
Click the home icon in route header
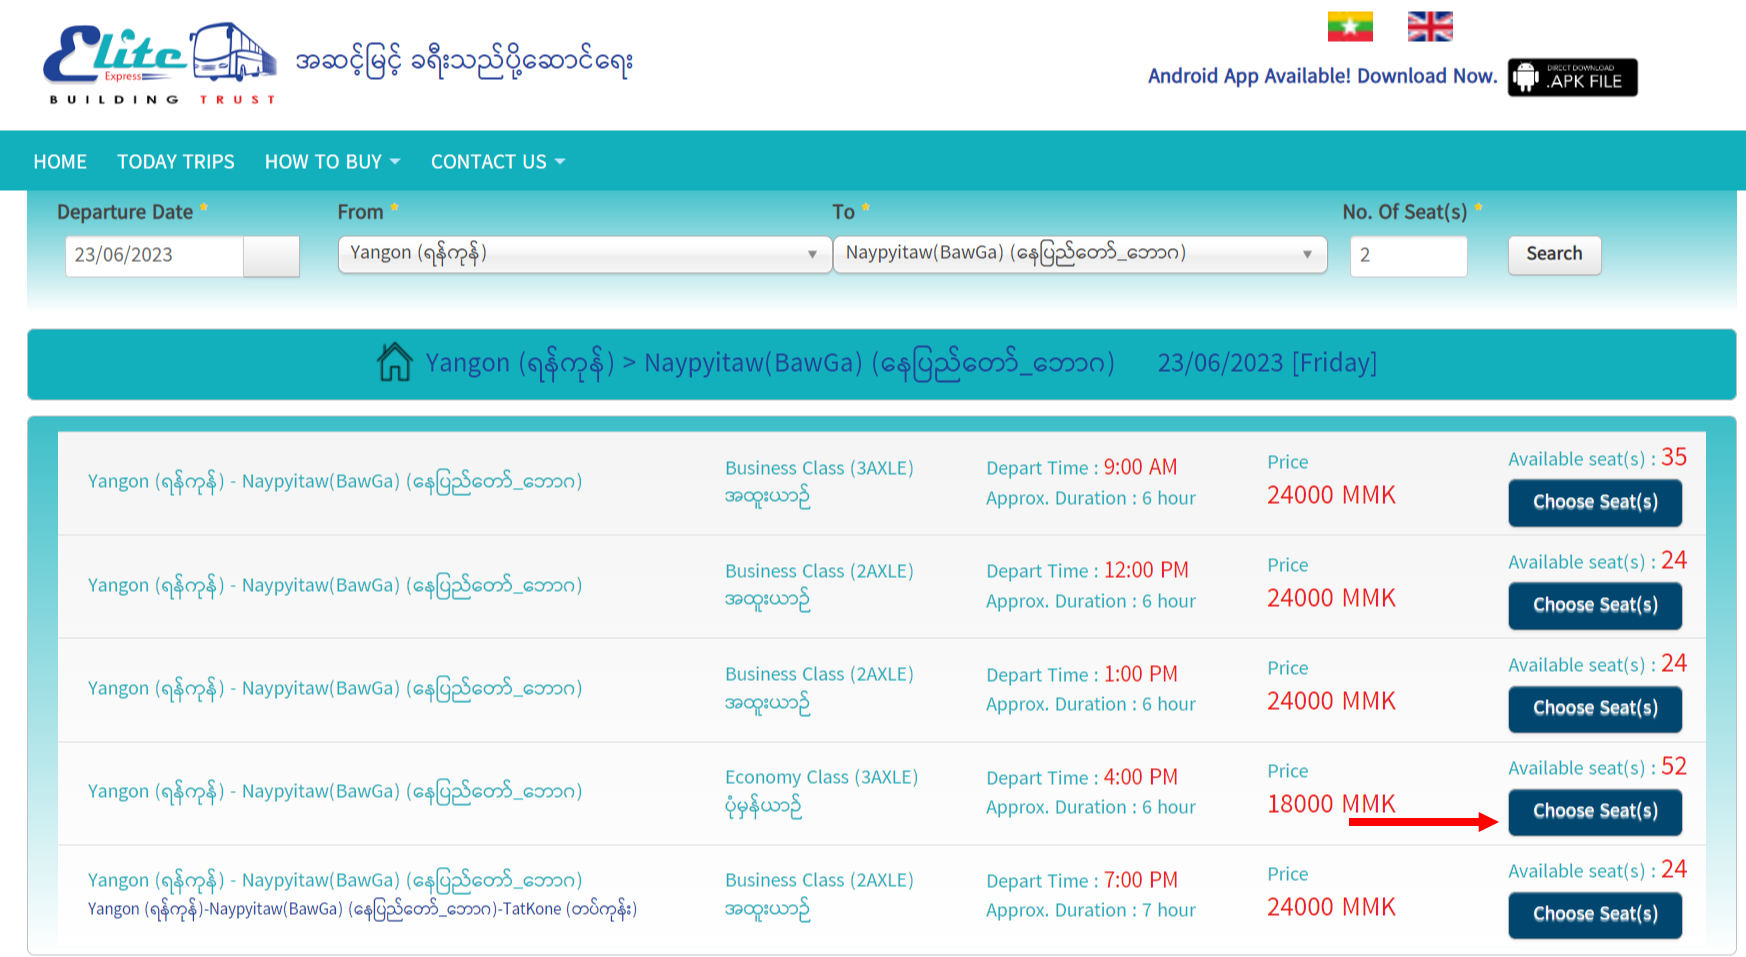click(394, 362)
